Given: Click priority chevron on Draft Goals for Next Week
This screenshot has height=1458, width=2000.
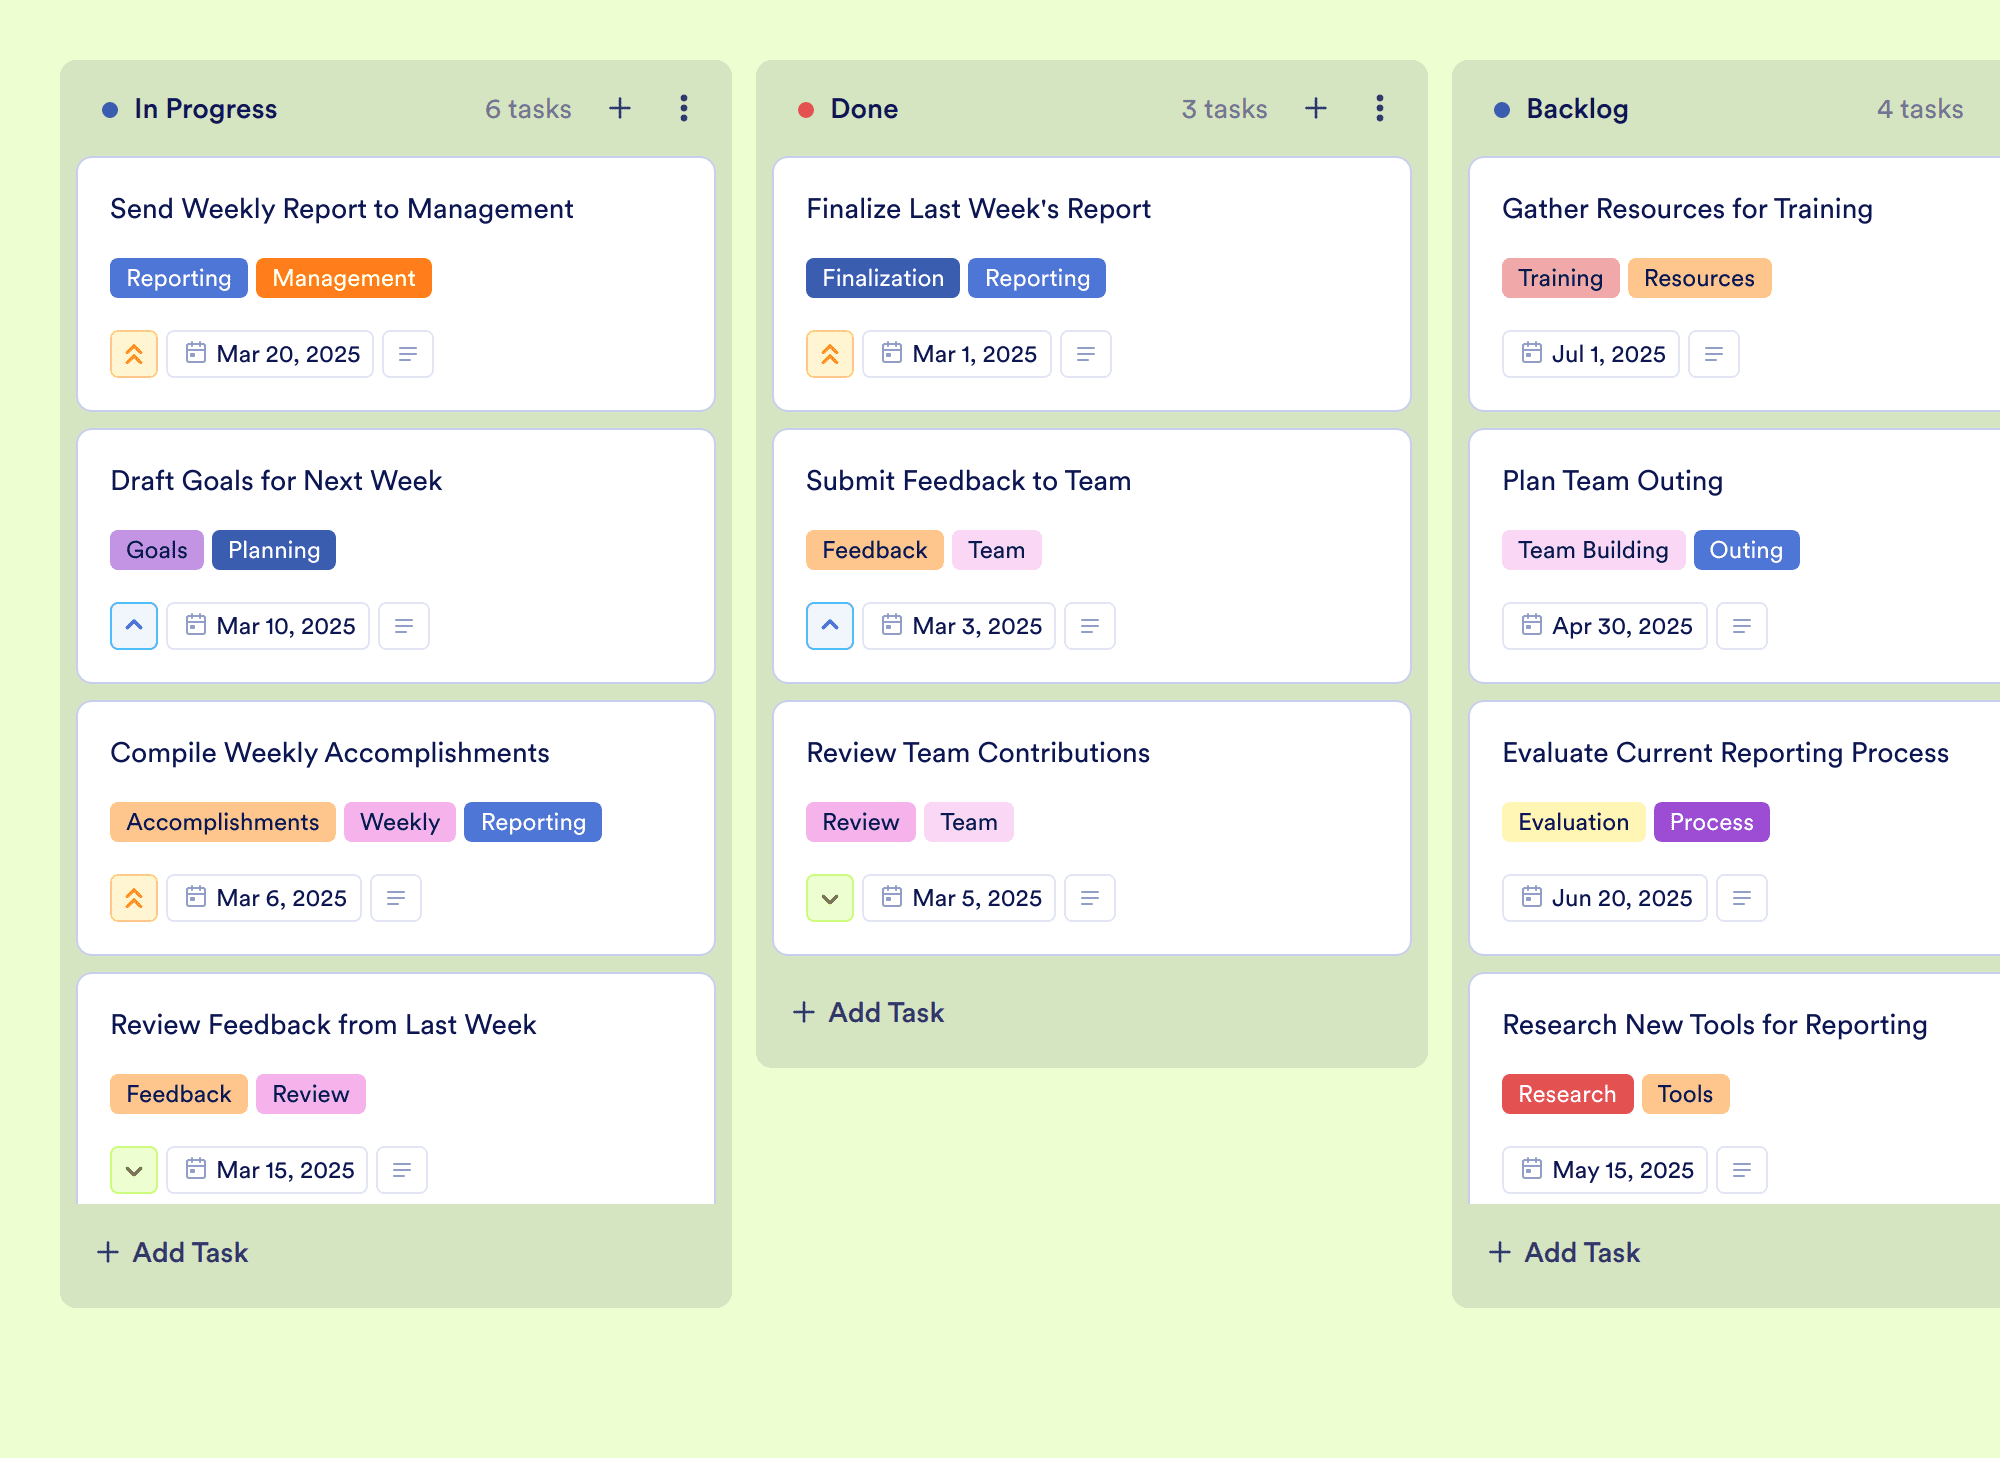Looking at the screenshot, I should pos(134,626).
